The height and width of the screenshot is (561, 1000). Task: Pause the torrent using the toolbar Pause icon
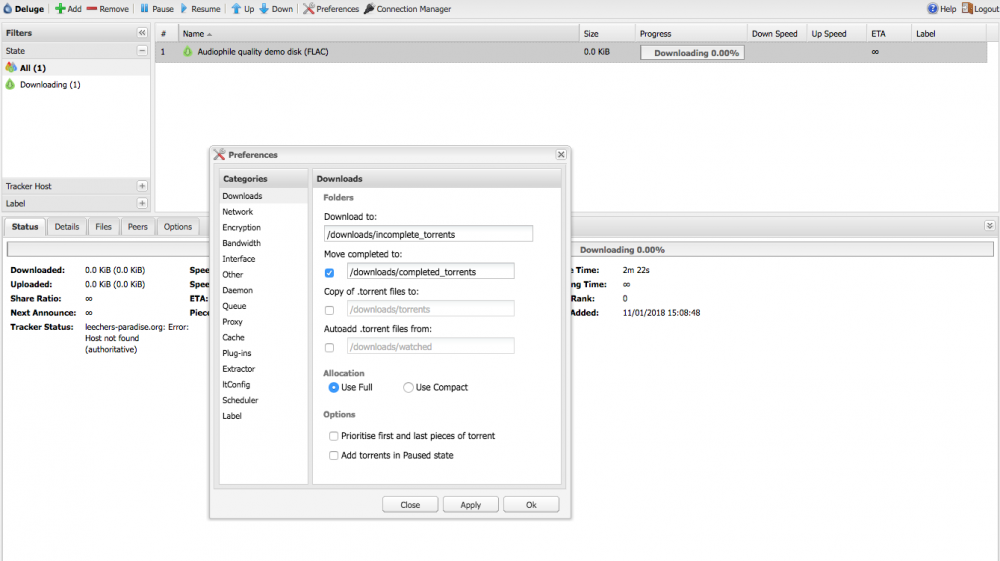pos(145,9)
